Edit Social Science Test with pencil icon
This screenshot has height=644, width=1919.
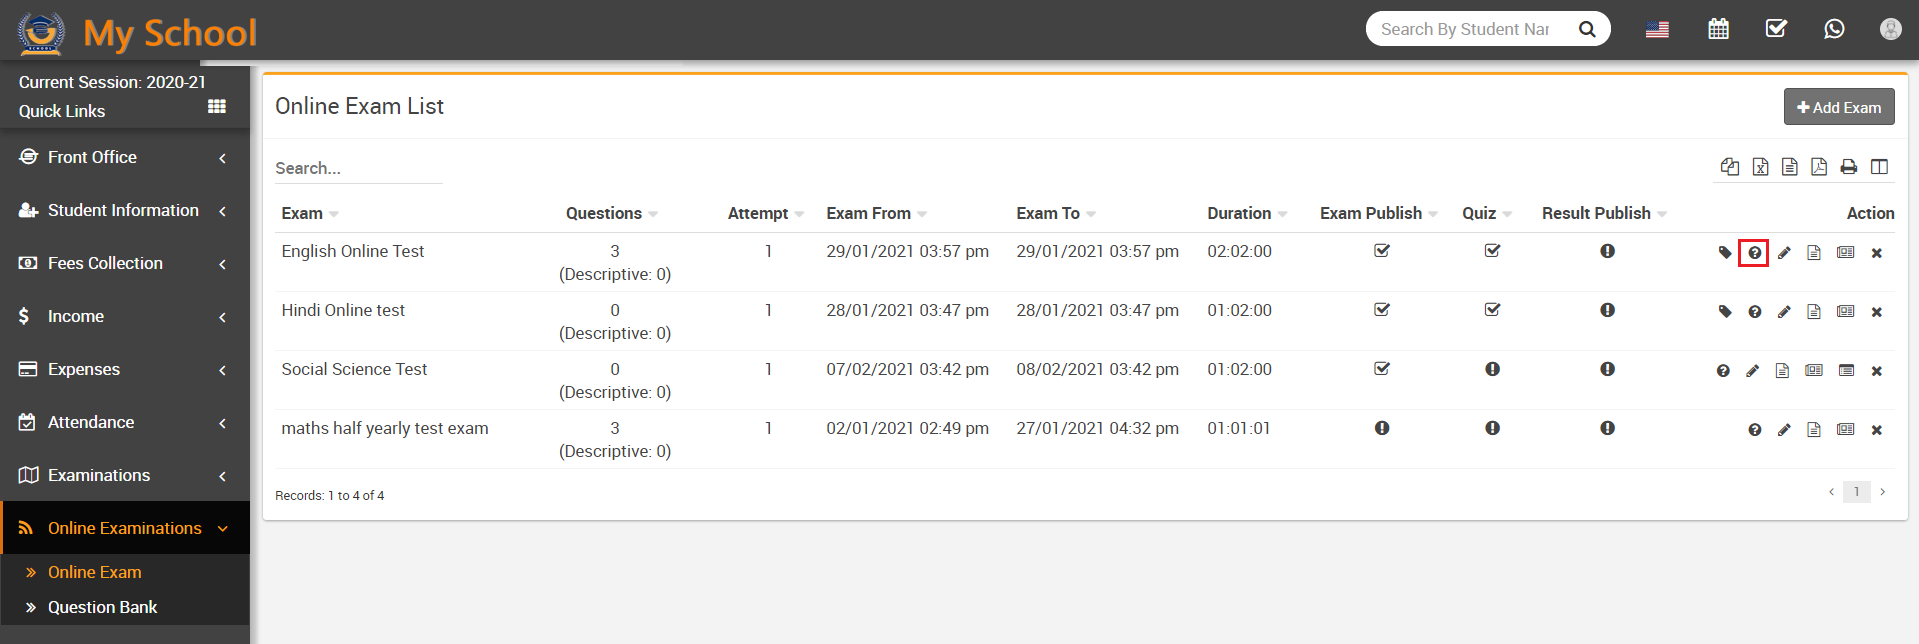click(x=1752, y=371)
